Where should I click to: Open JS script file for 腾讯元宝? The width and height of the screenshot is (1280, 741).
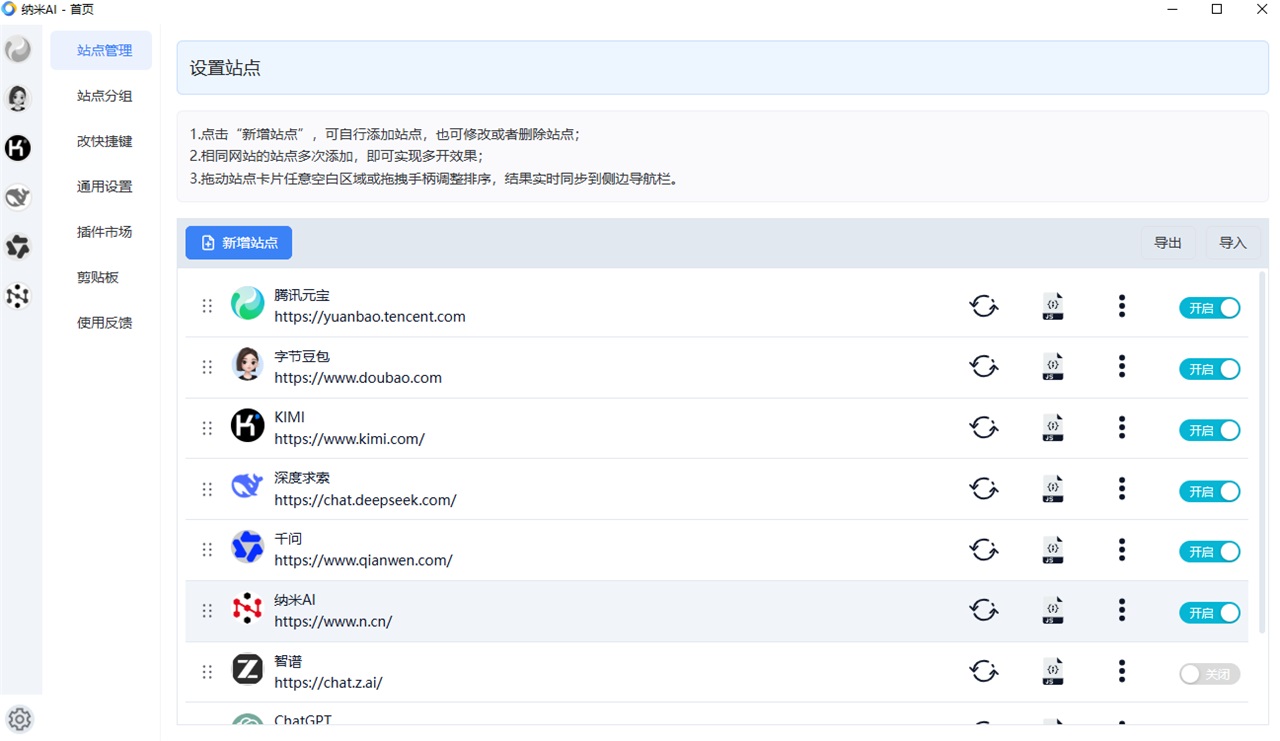(x=1053, y=307)
